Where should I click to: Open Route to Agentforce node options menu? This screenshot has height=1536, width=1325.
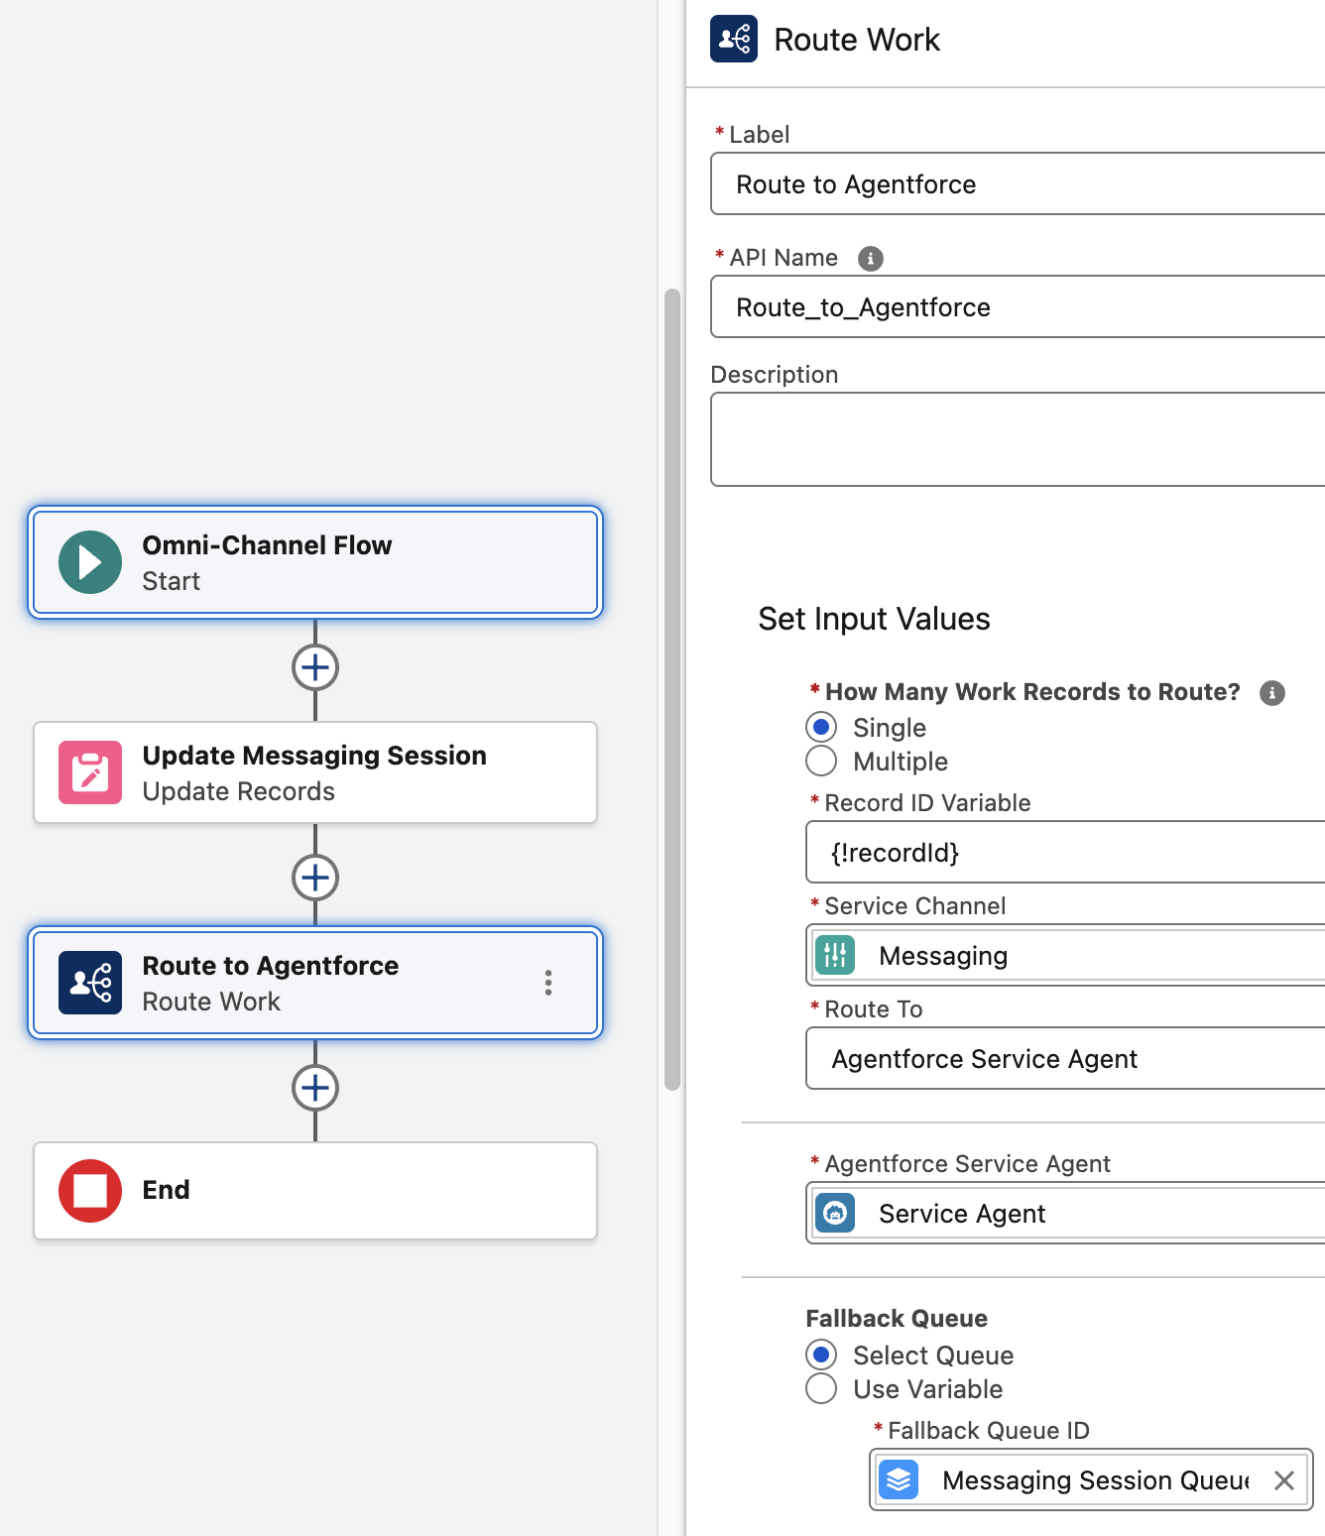coord(548,983)
